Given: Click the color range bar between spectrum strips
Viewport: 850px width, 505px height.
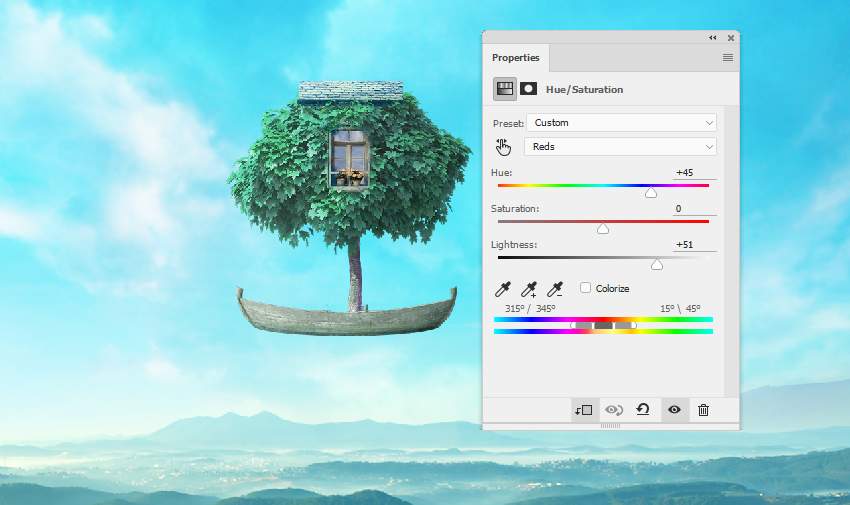Looking at the screenshot, I should click(603, 325).
